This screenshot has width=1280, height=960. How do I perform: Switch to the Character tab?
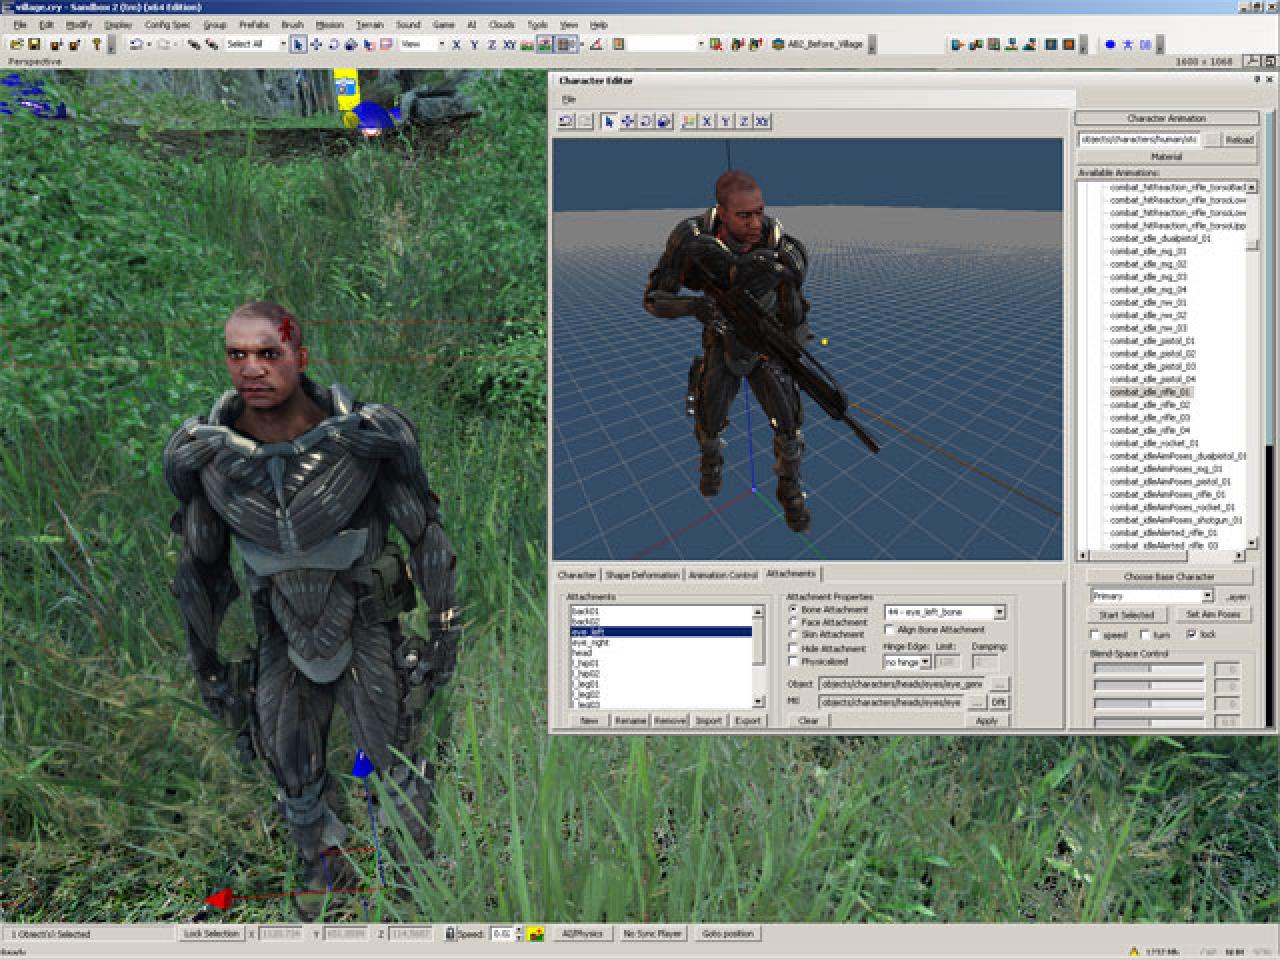click(577, 575)
